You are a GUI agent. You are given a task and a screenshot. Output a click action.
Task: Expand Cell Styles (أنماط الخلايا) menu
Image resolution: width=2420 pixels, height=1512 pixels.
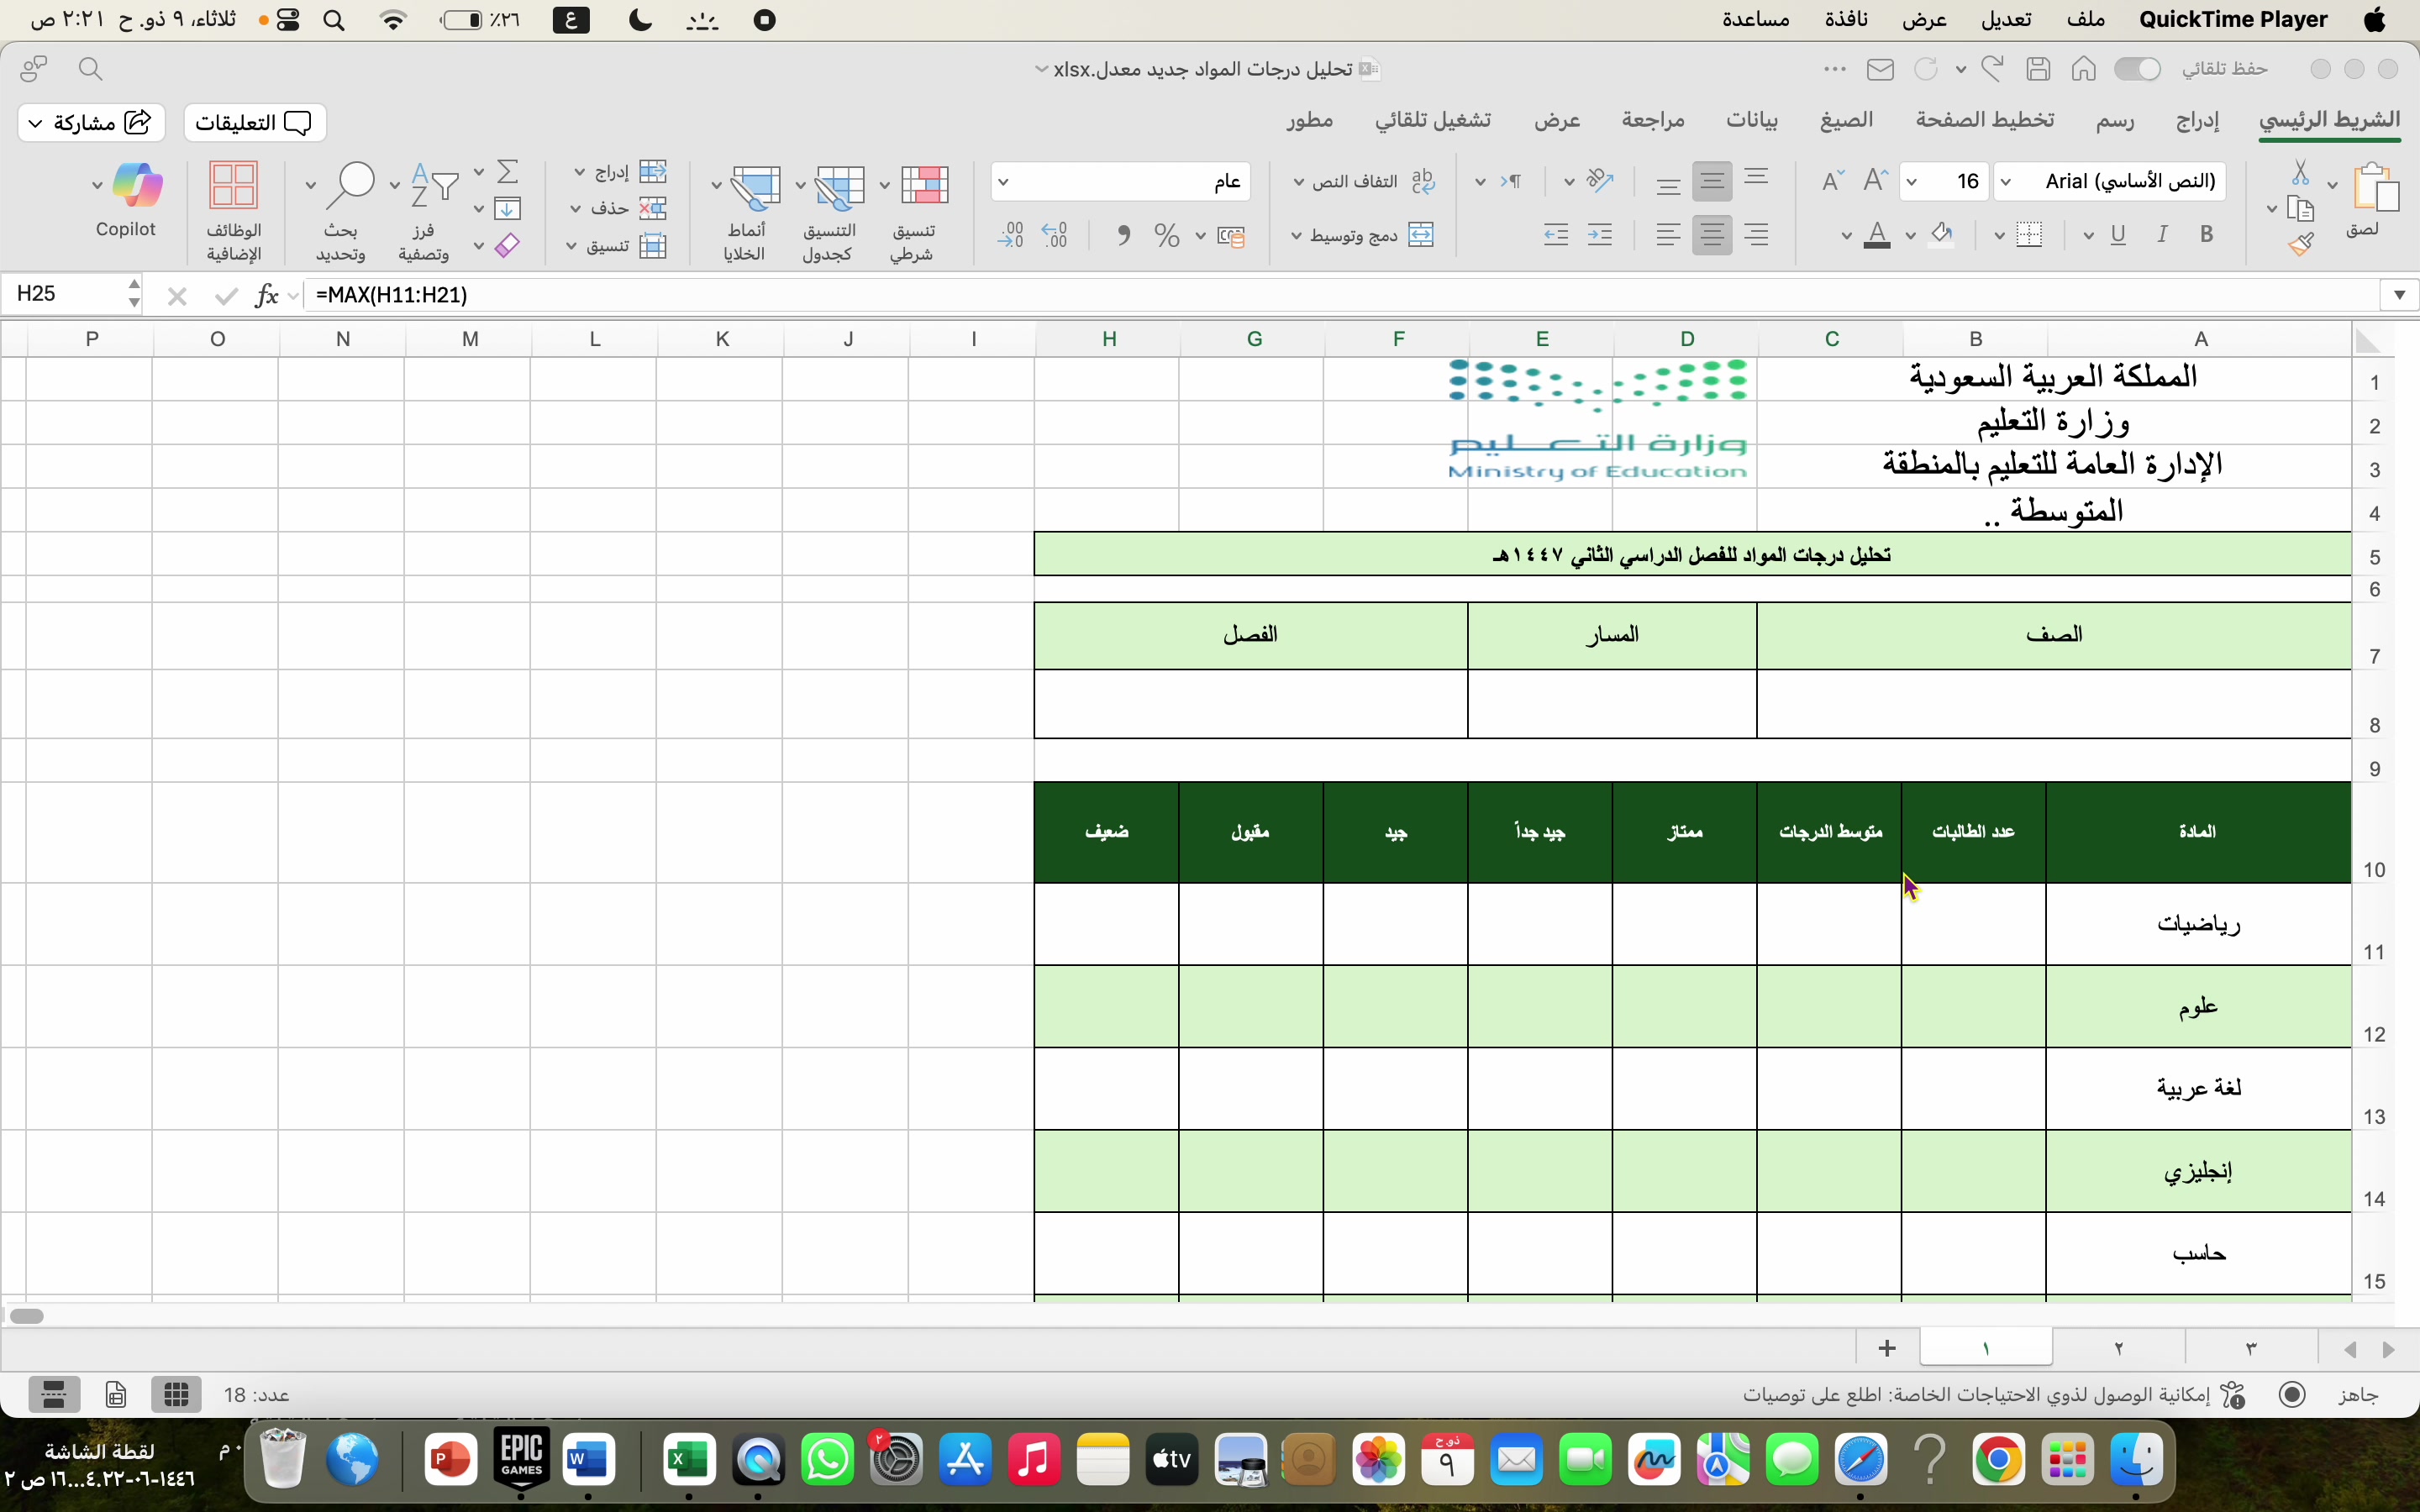pyautogui.click(x=716, y=186)
